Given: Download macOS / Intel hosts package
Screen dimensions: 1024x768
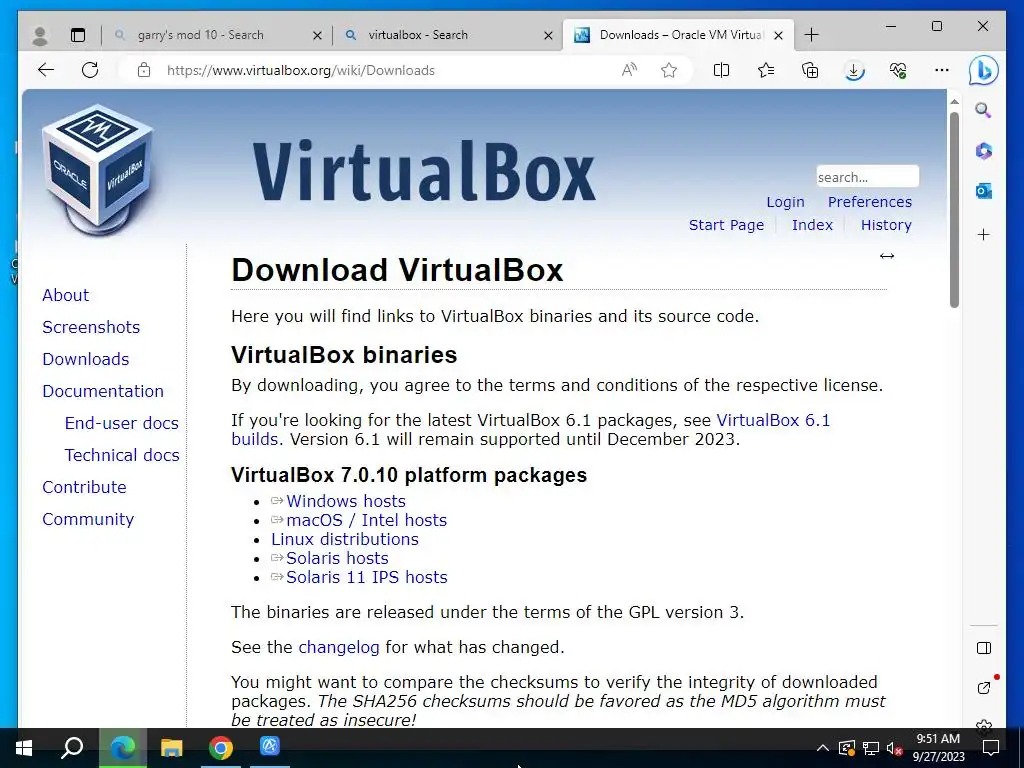Looking at the screenshot, I should coord(366,520).
